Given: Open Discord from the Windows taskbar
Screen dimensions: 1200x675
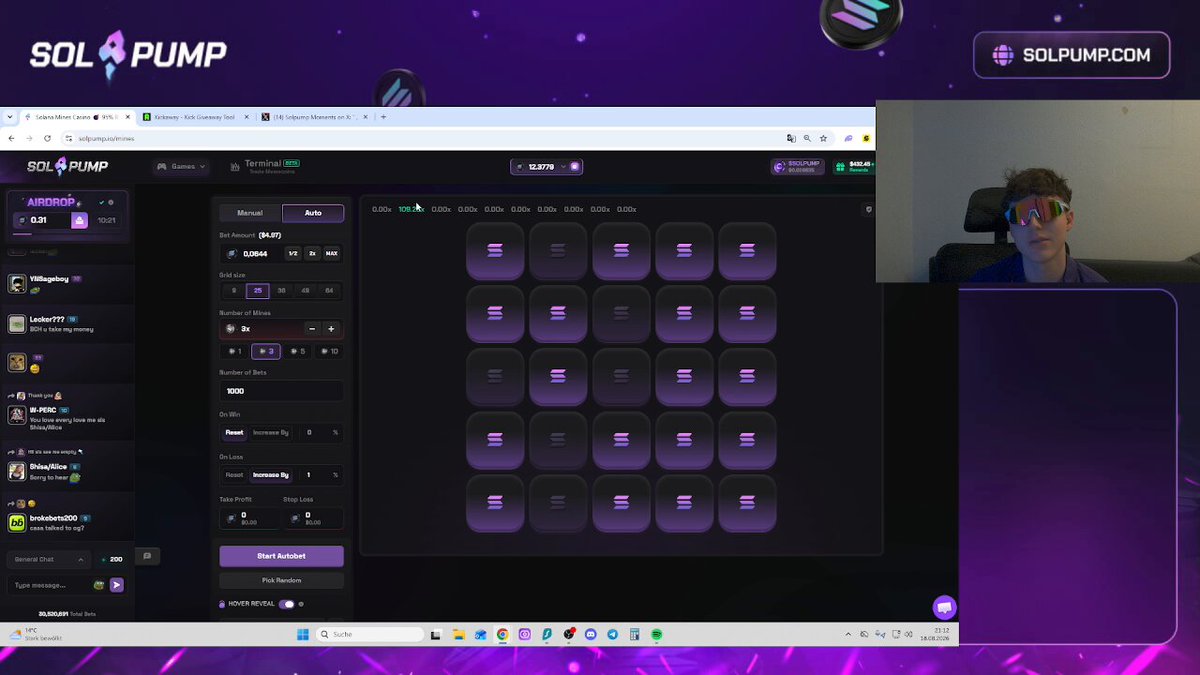Looking at the screenshot, I should coord(590,634).
